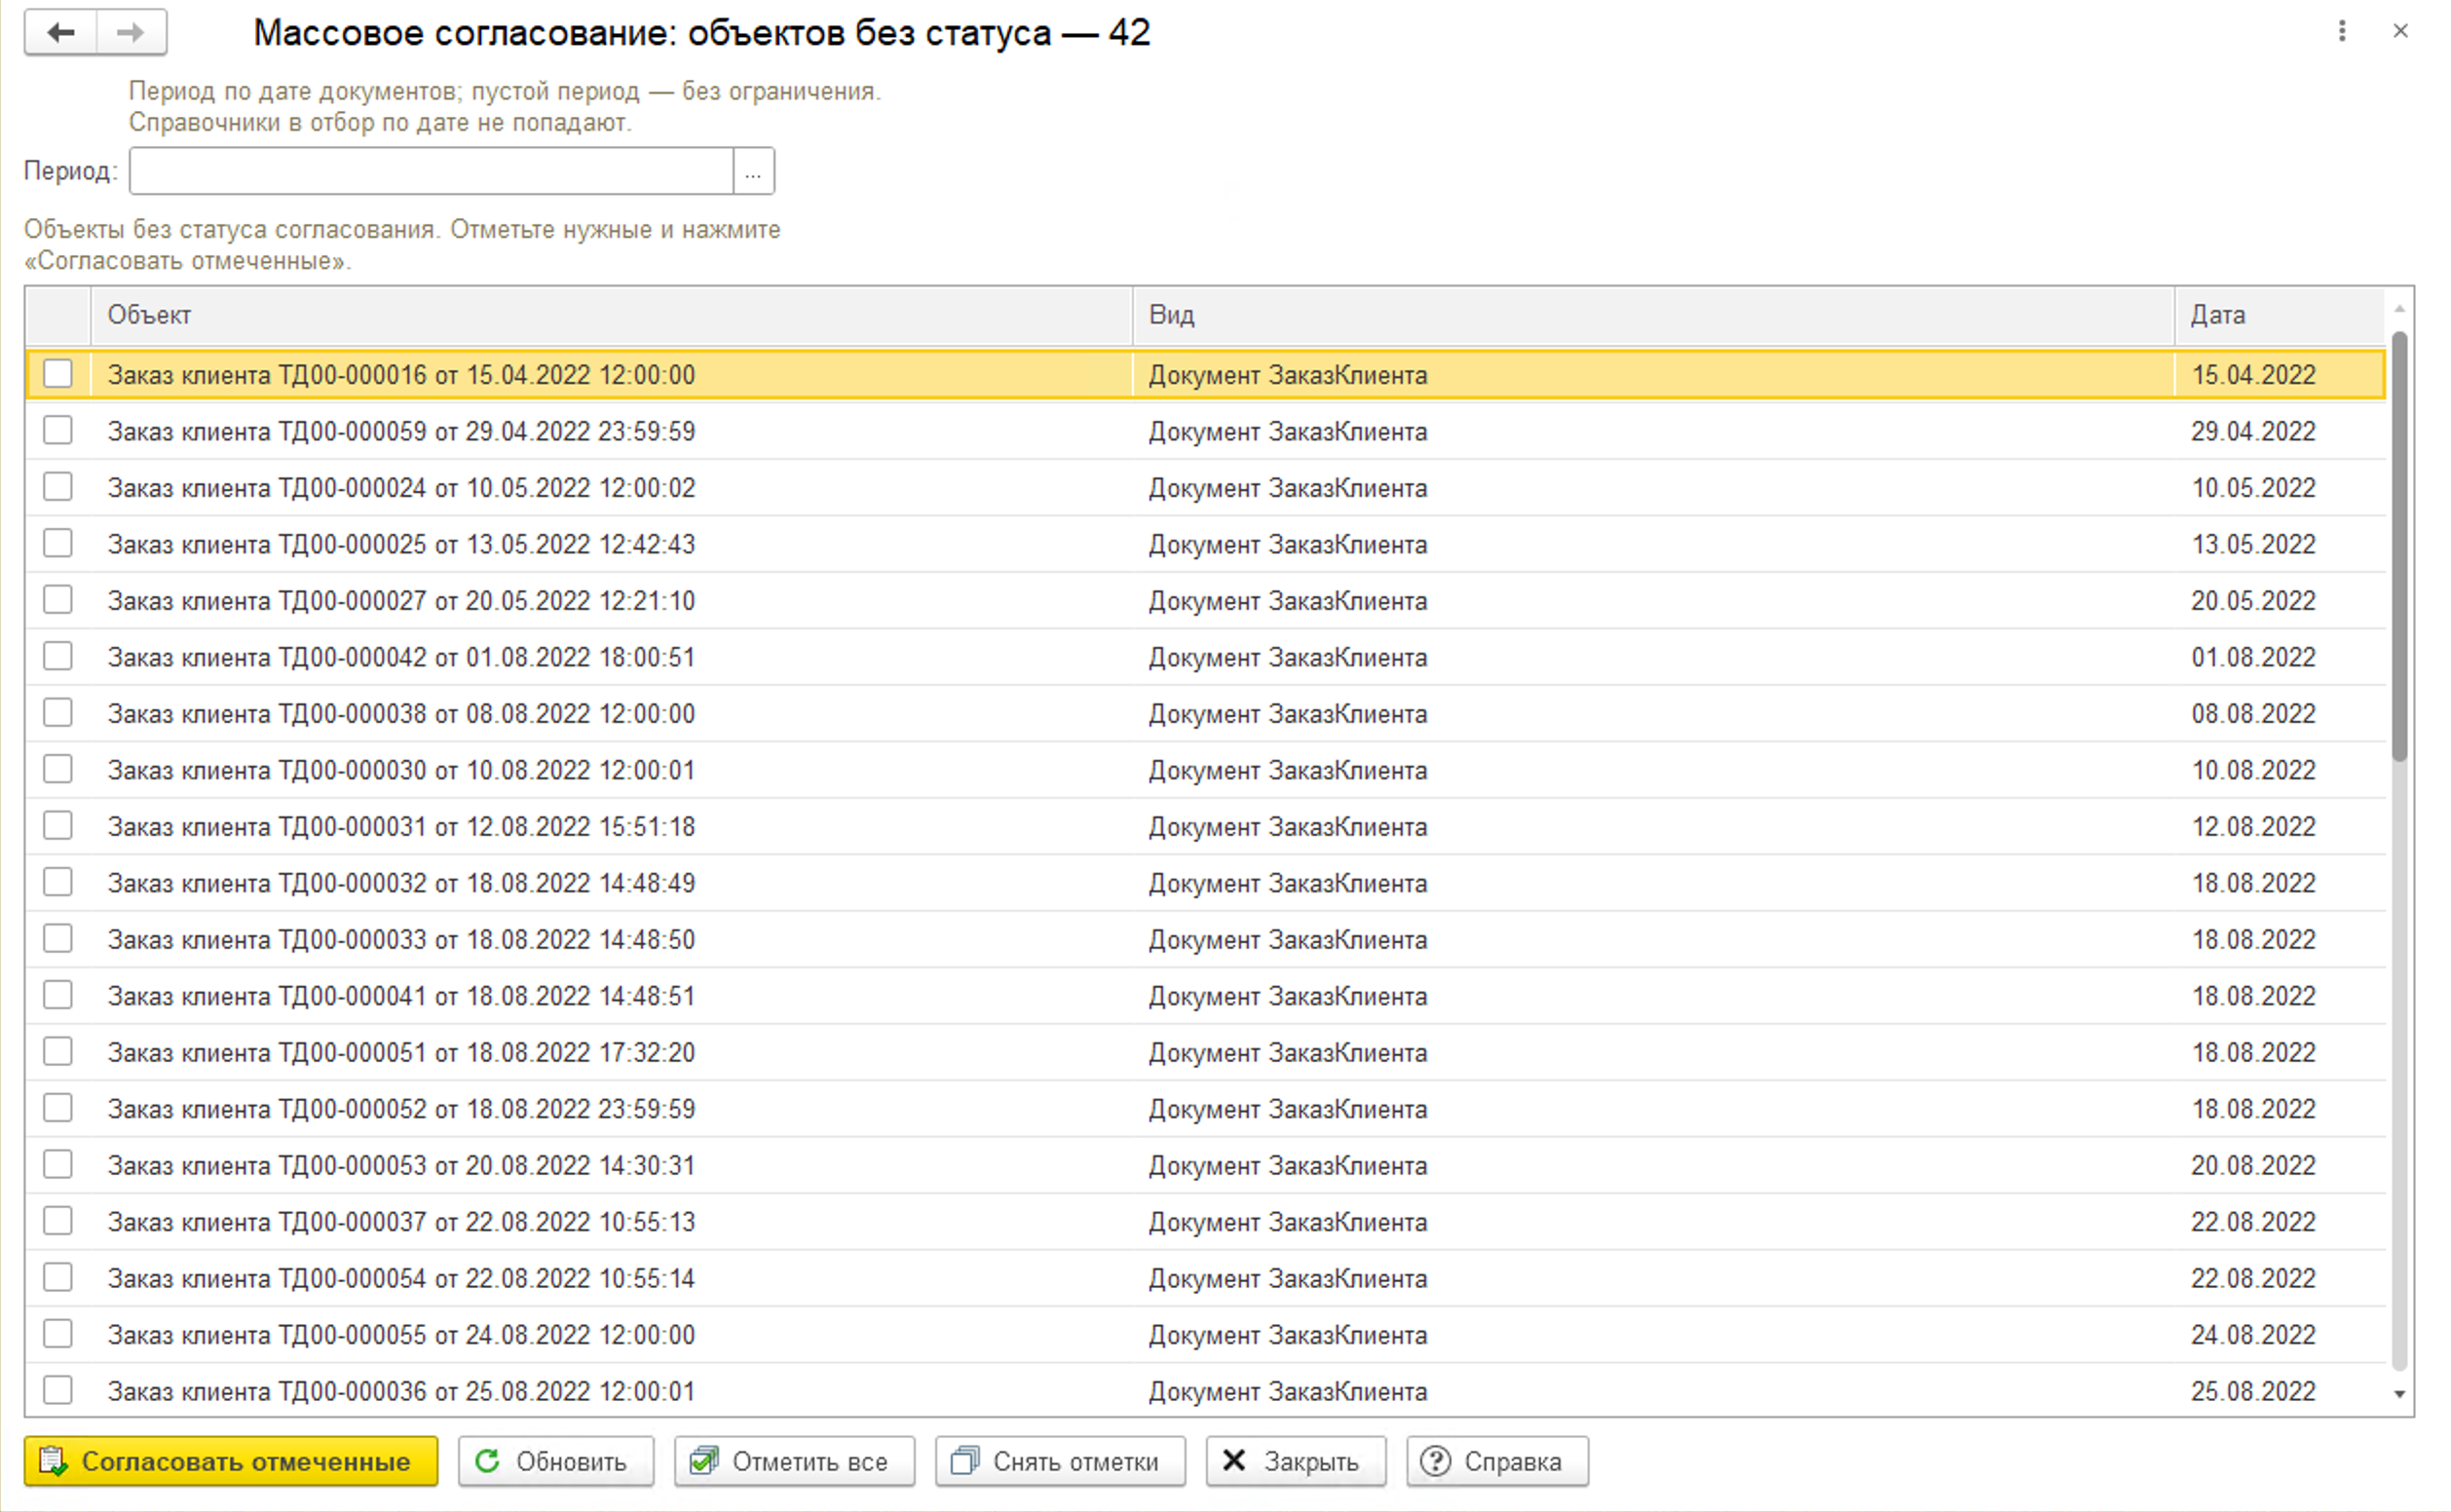Open the period selection ellipsis button
Viewport: 2451px width, 1512px height.
753,171
